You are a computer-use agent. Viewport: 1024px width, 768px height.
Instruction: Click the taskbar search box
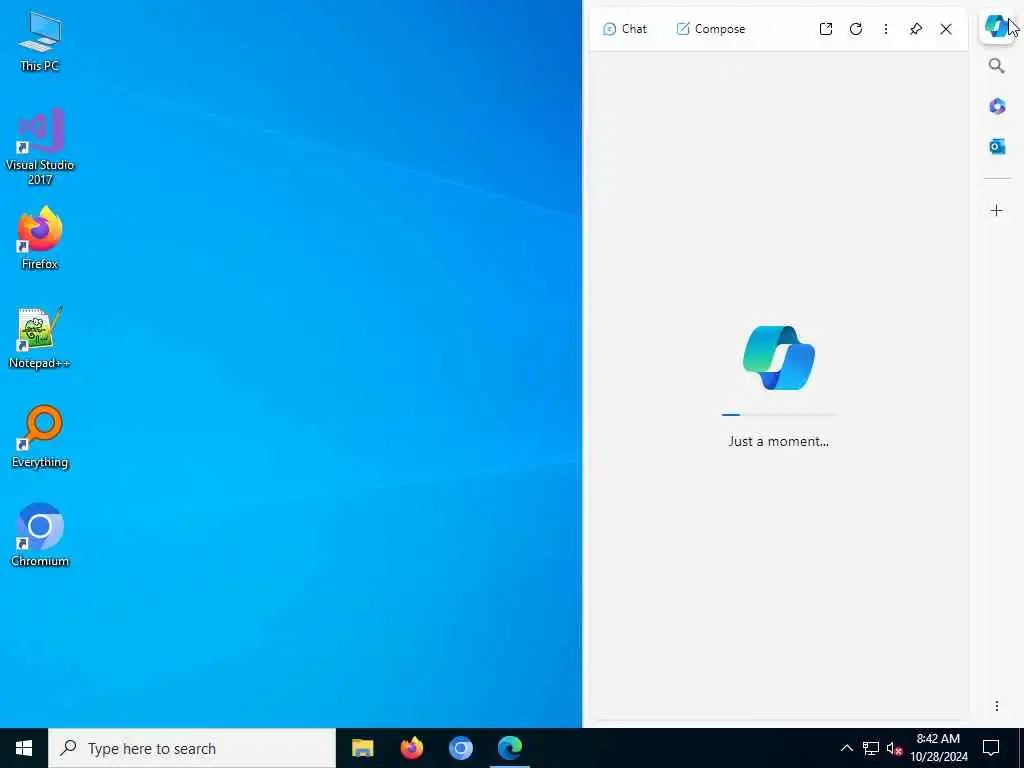192,748
